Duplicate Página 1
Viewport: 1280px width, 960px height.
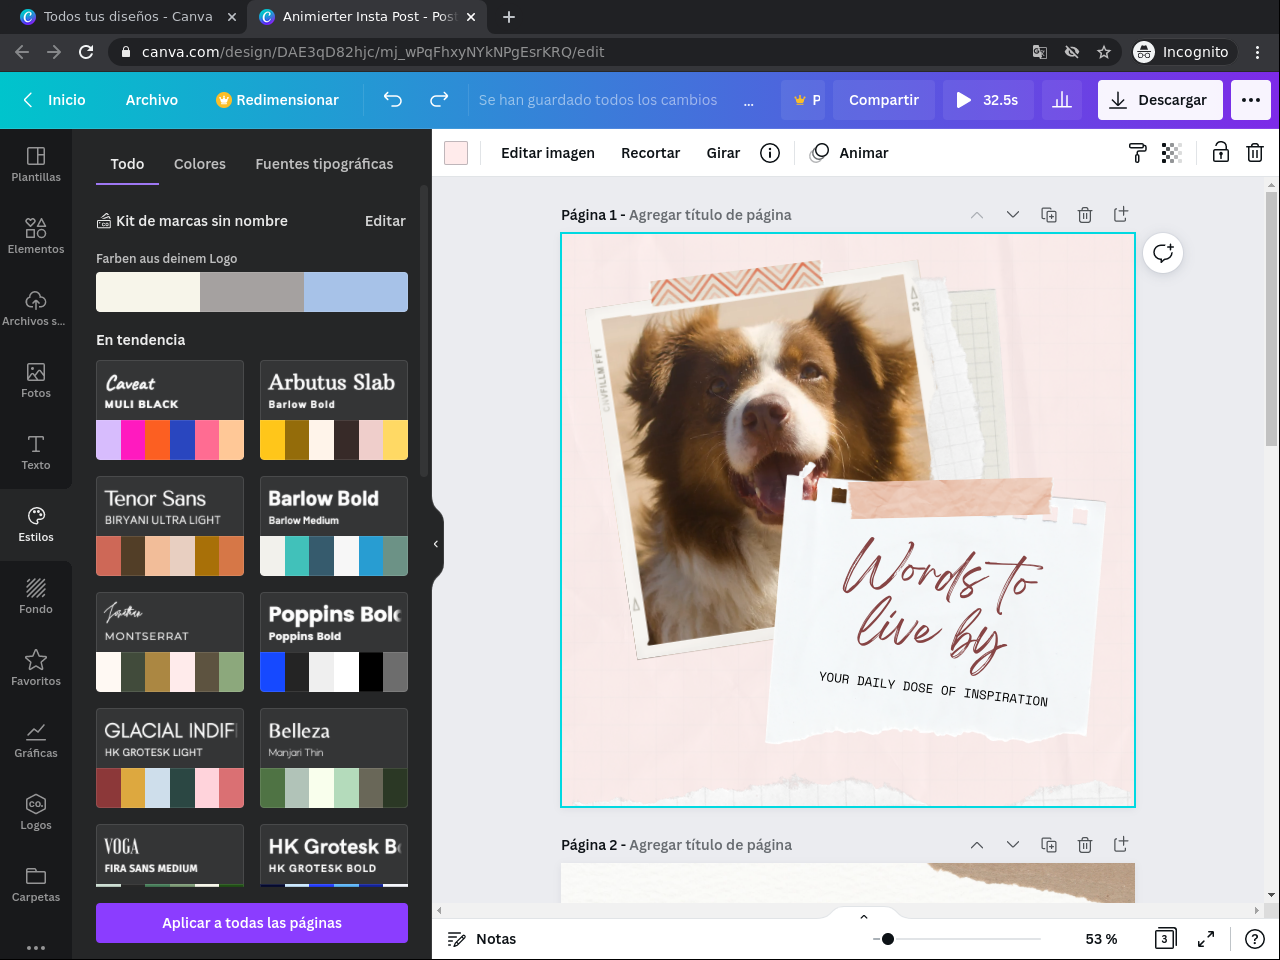click(x=1049, y=215)
